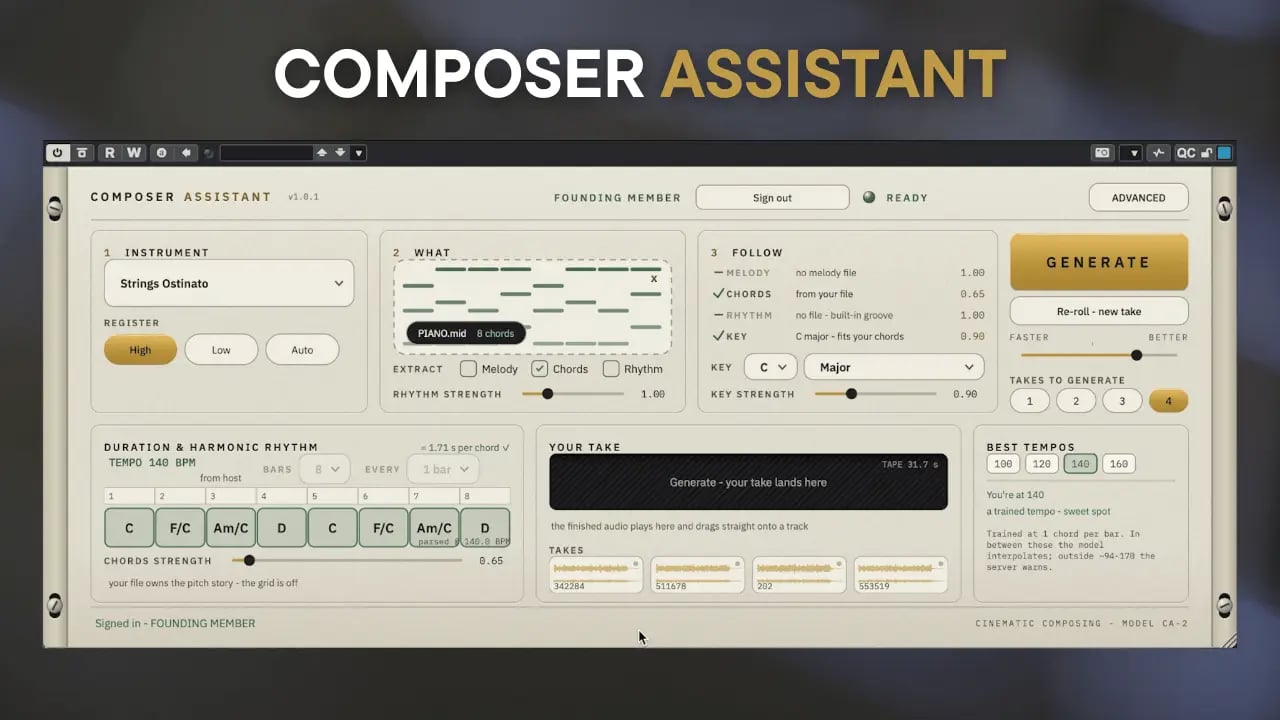Toggle the CHORDS follow checkmark
Viewport: 1280px width, 720px height.
point(719,294)
